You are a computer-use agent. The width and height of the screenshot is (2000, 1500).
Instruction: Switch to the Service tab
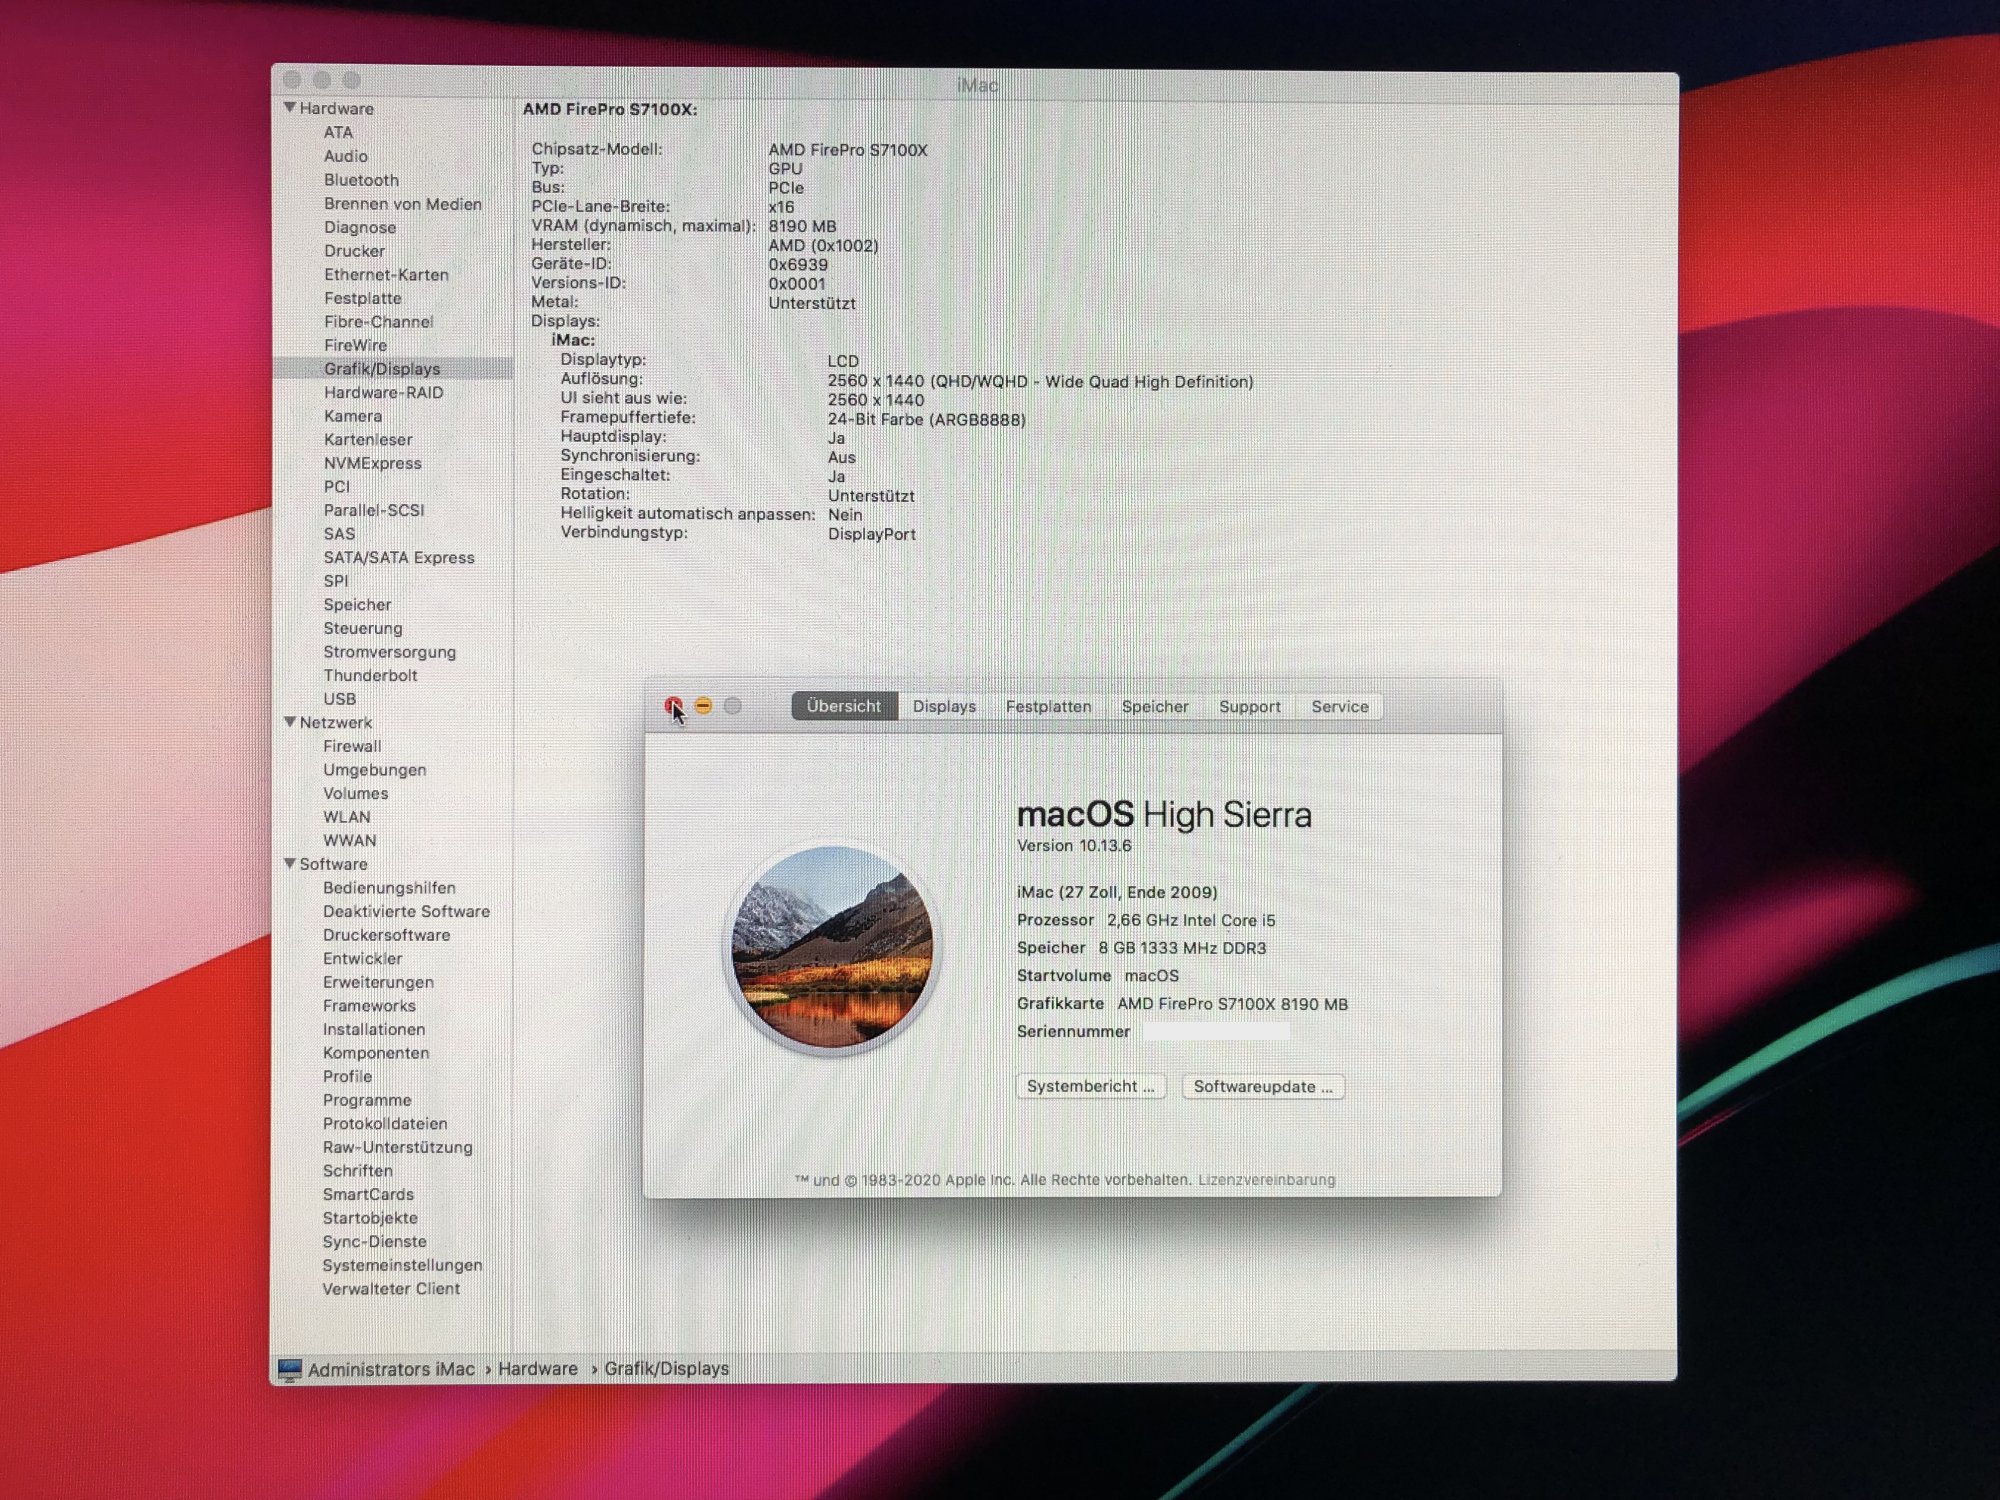[1339, 706]
